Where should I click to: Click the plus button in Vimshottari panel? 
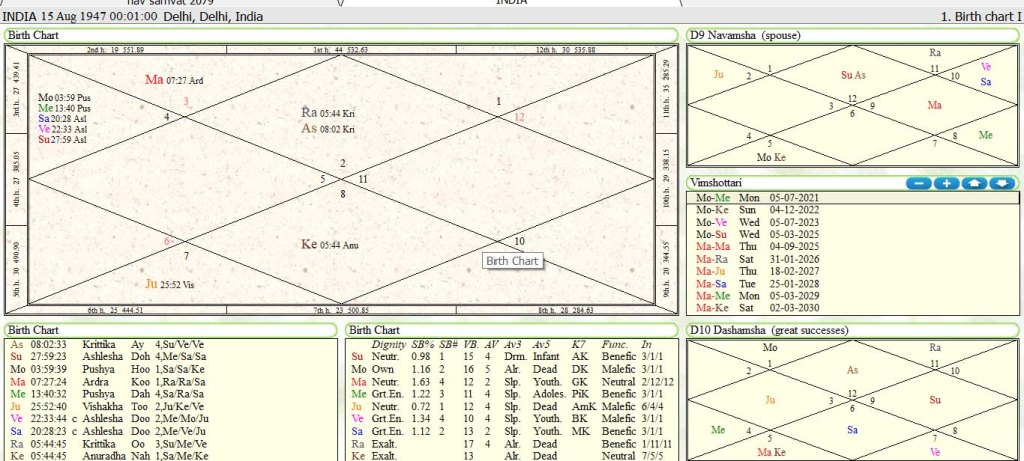[x=947, y=183]
